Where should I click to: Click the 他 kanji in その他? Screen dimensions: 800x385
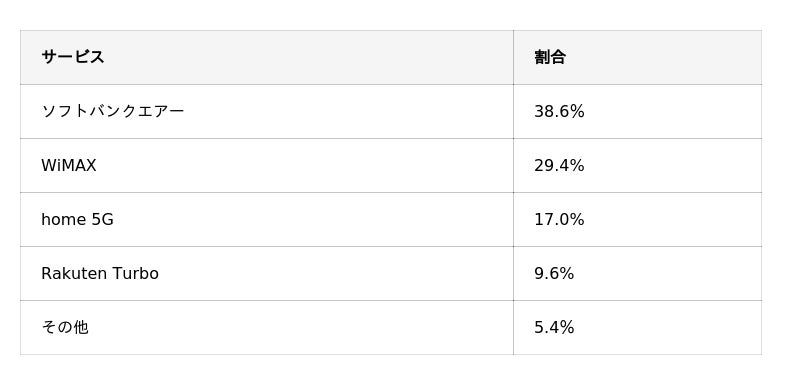81,327
